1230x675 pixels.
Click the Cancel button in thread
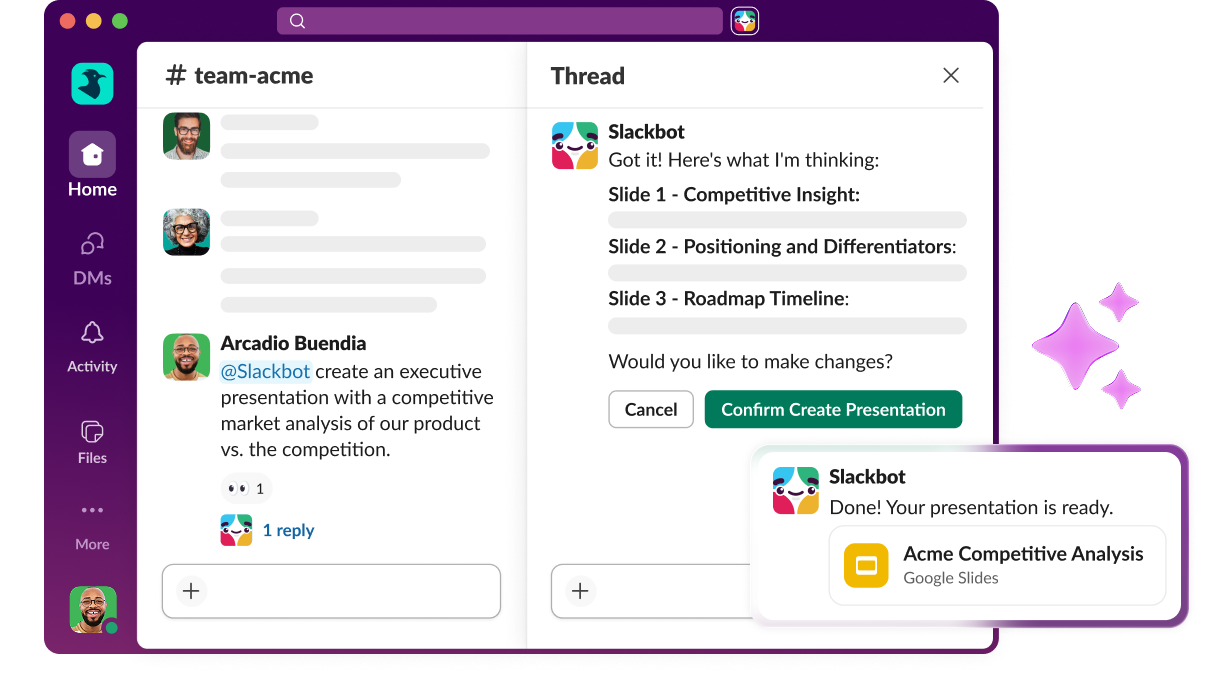coord(651,409)
